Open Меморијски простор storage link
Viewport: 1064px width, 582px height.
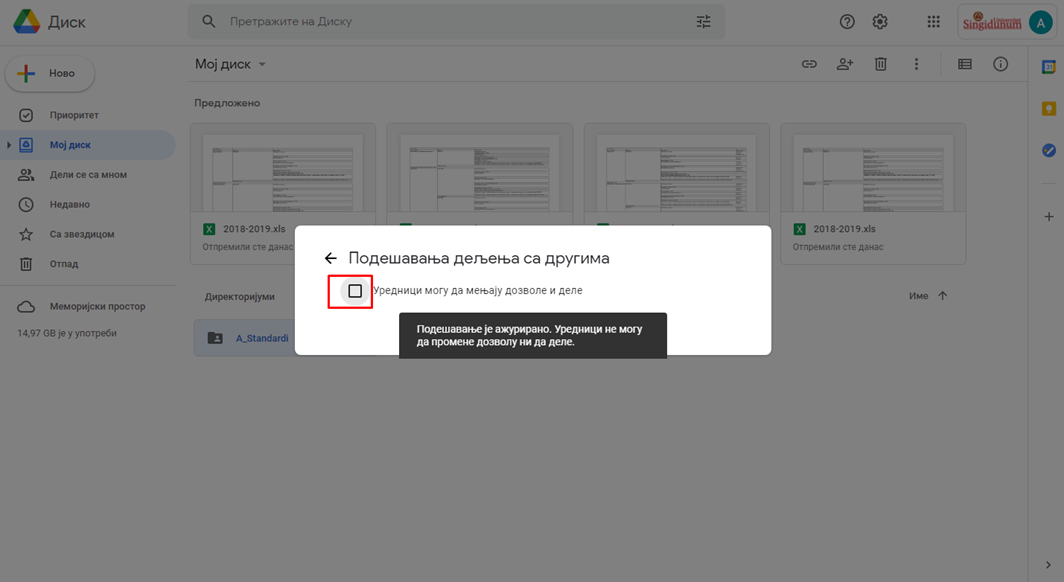(97, 307)
